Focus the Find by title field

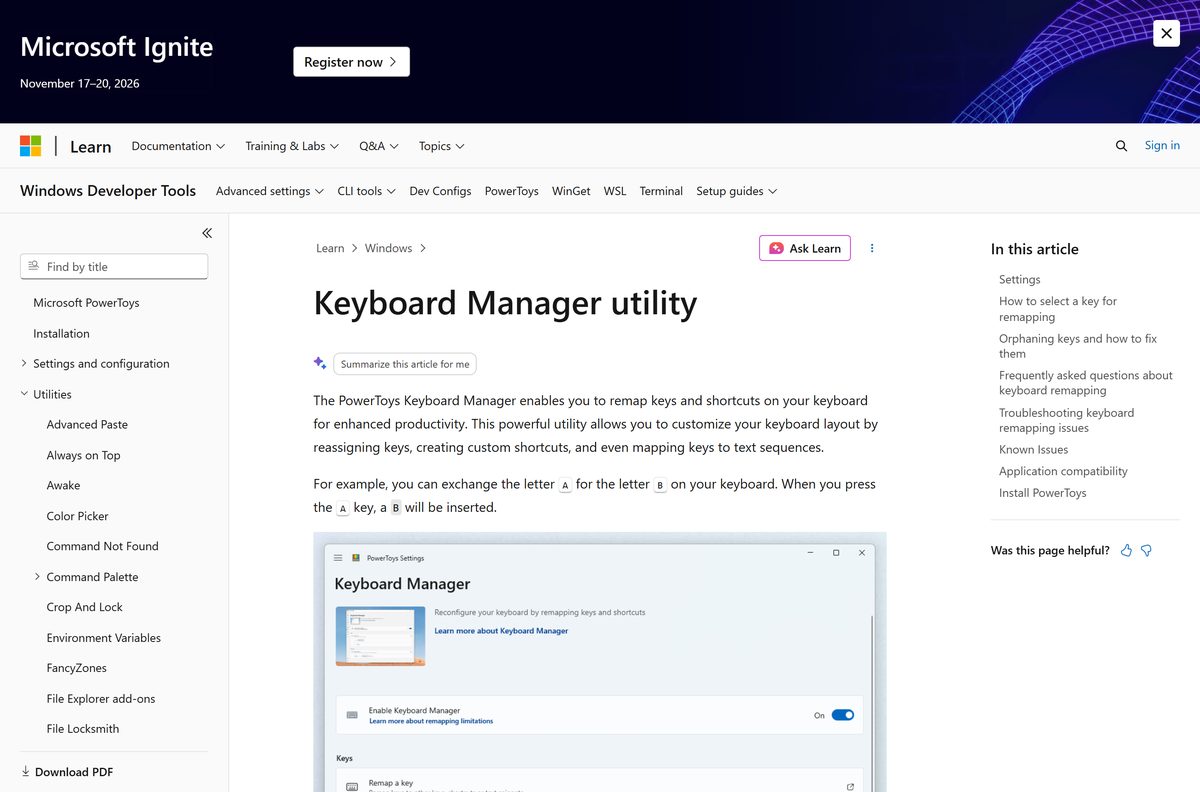[x=114, y=266]
